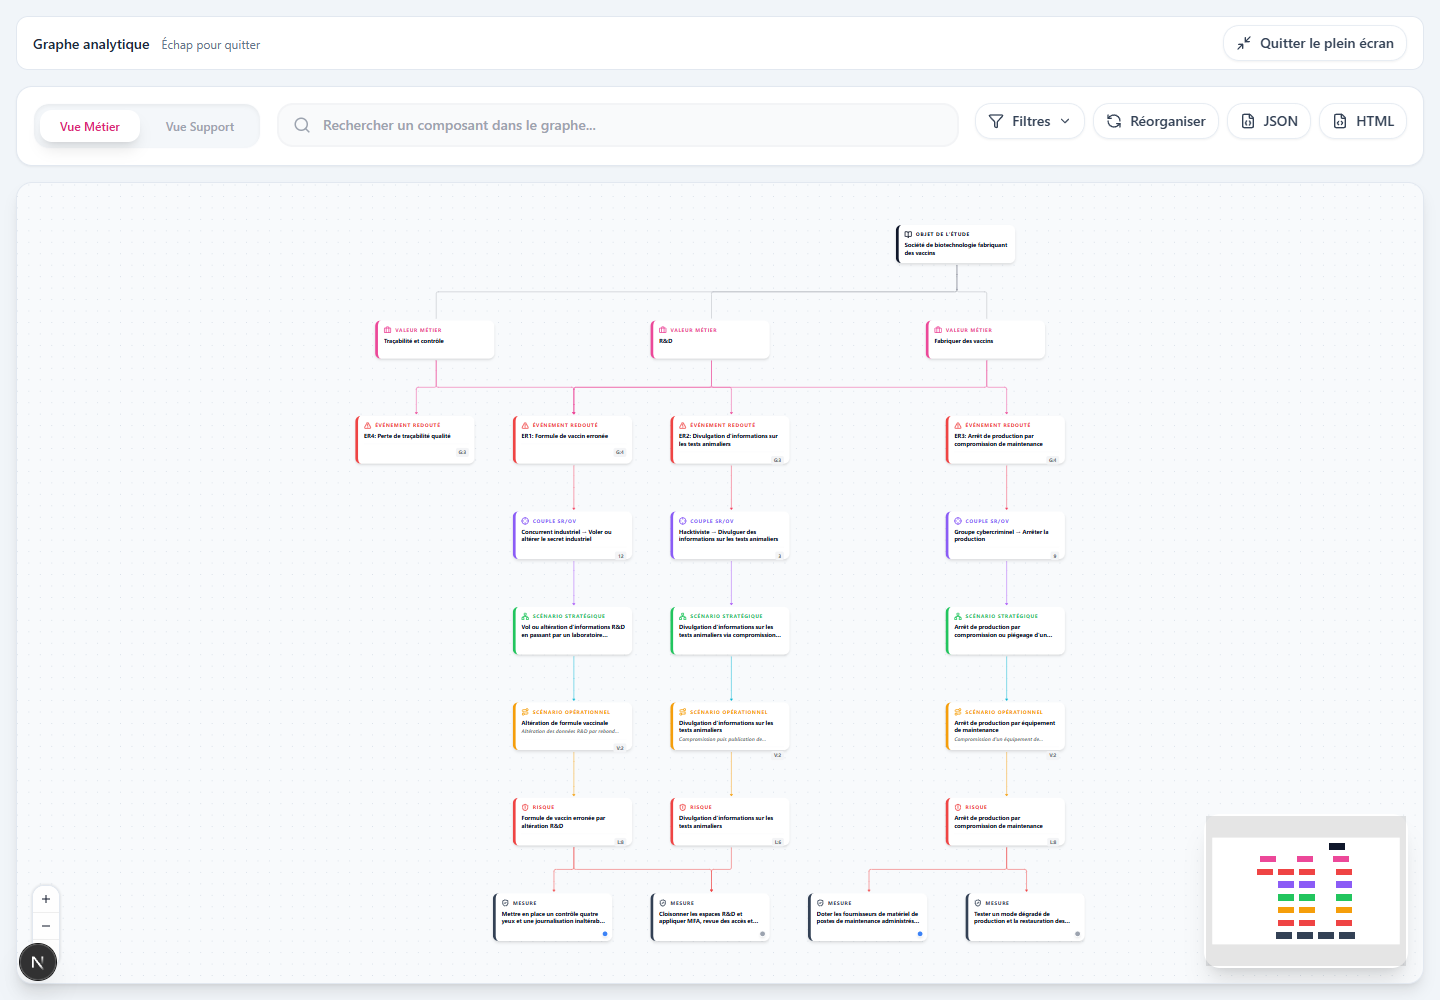Image resolution: width=1440 pixels, height=1000 pixels.
Task: Click briefcase icon on Fabriquer des vaccins node
Action: pyautogui.click(x=938, y=330)
